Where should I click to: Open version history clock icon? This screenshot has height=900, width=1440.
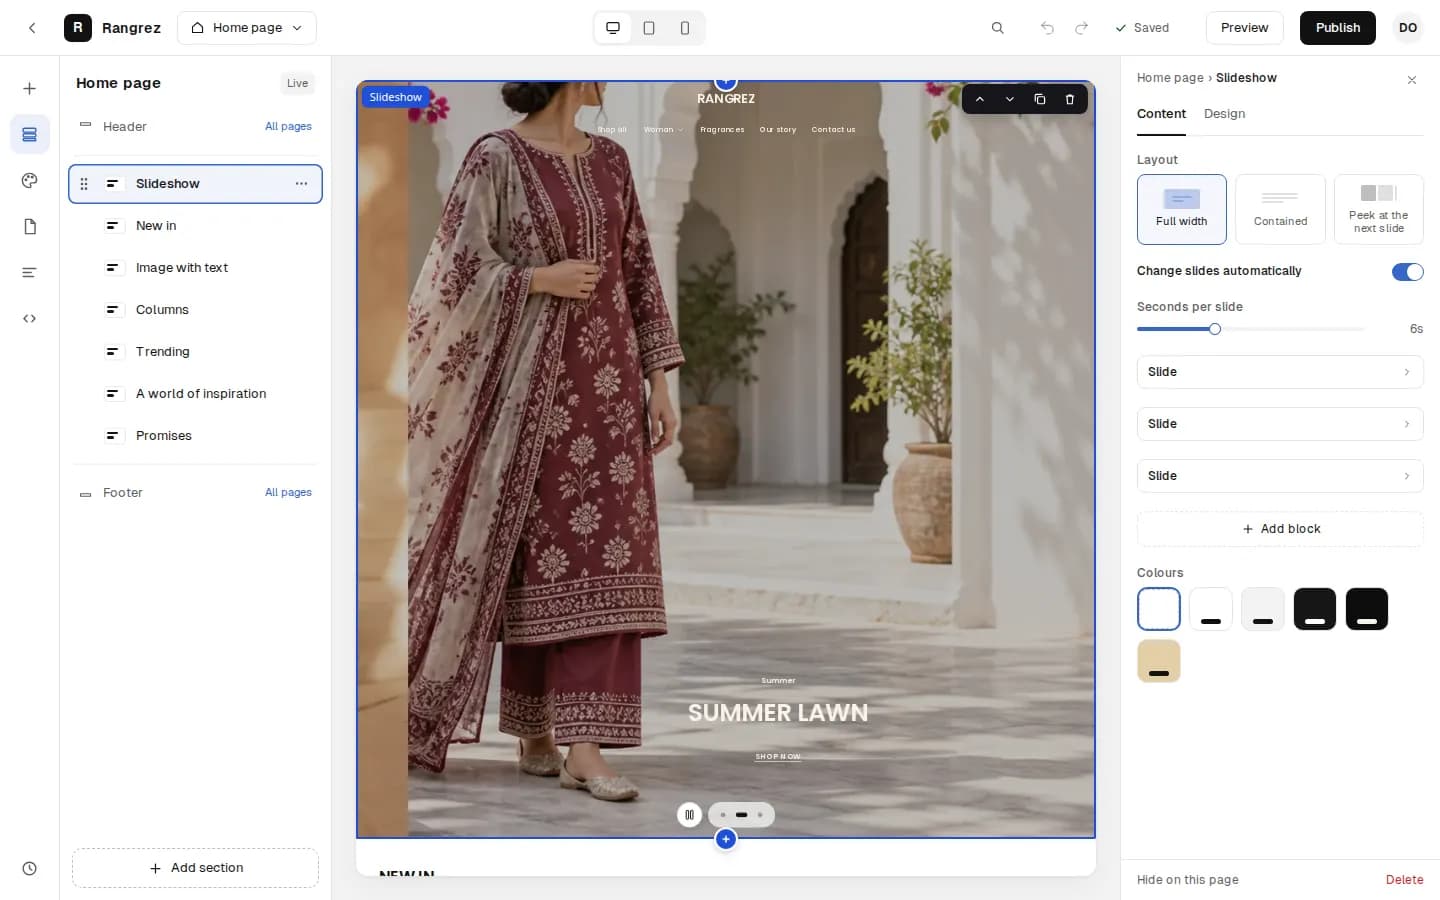pyautogui.click(x=30, y=869)
